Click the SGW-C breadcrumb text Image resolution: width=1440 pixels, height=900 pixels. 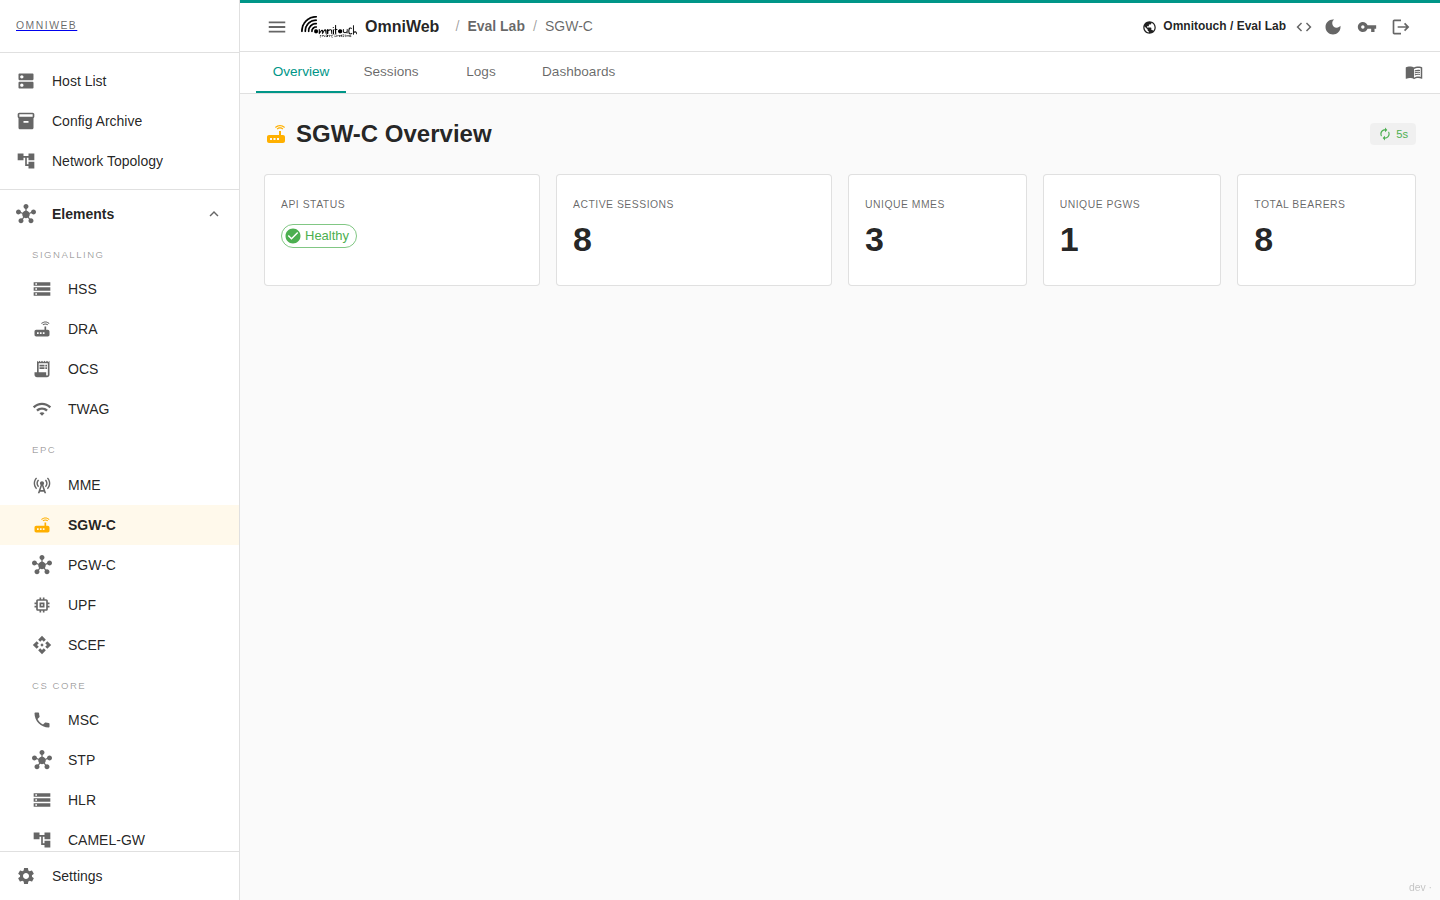pos(569,26)
